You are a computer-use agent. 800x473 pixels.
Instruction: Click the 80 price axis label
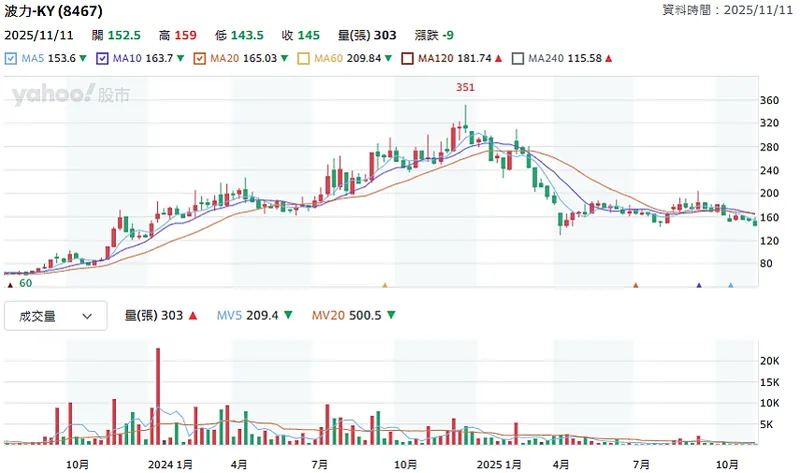coord(766,264)
